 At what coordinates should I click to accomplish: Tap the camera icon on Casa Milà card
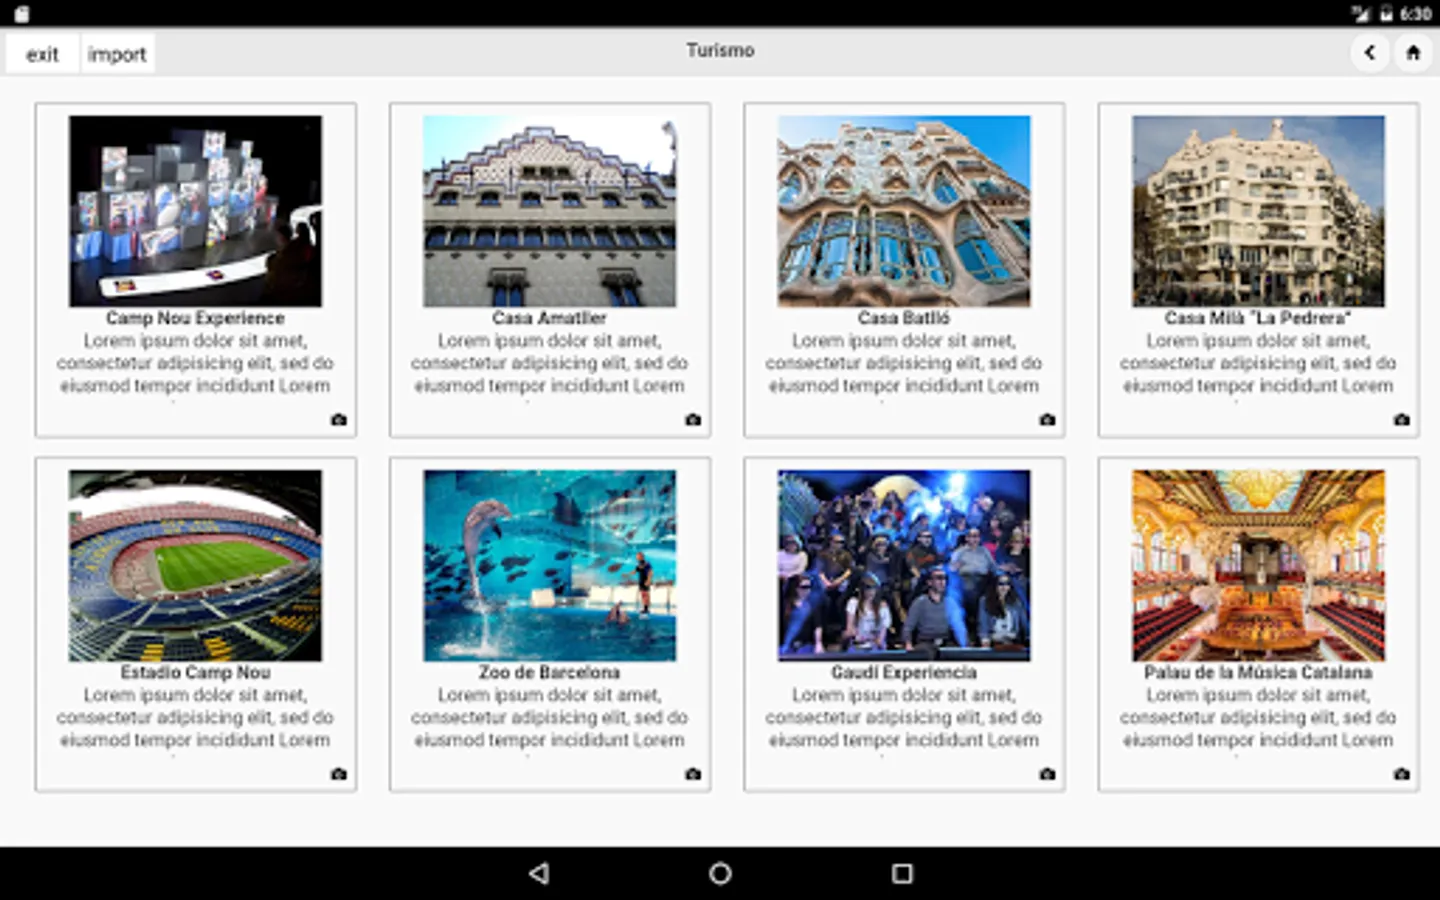point(1401,420)
